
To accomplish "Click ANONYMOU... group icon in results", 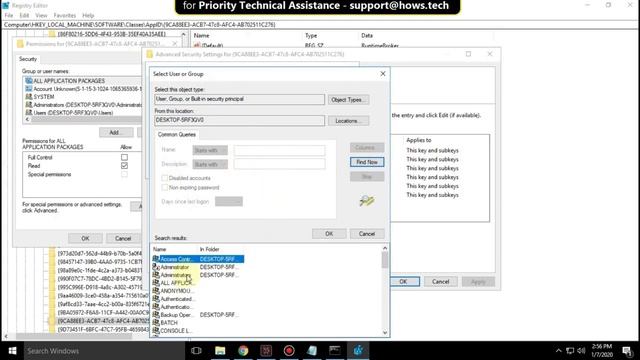I will click(x=156, y=291).
